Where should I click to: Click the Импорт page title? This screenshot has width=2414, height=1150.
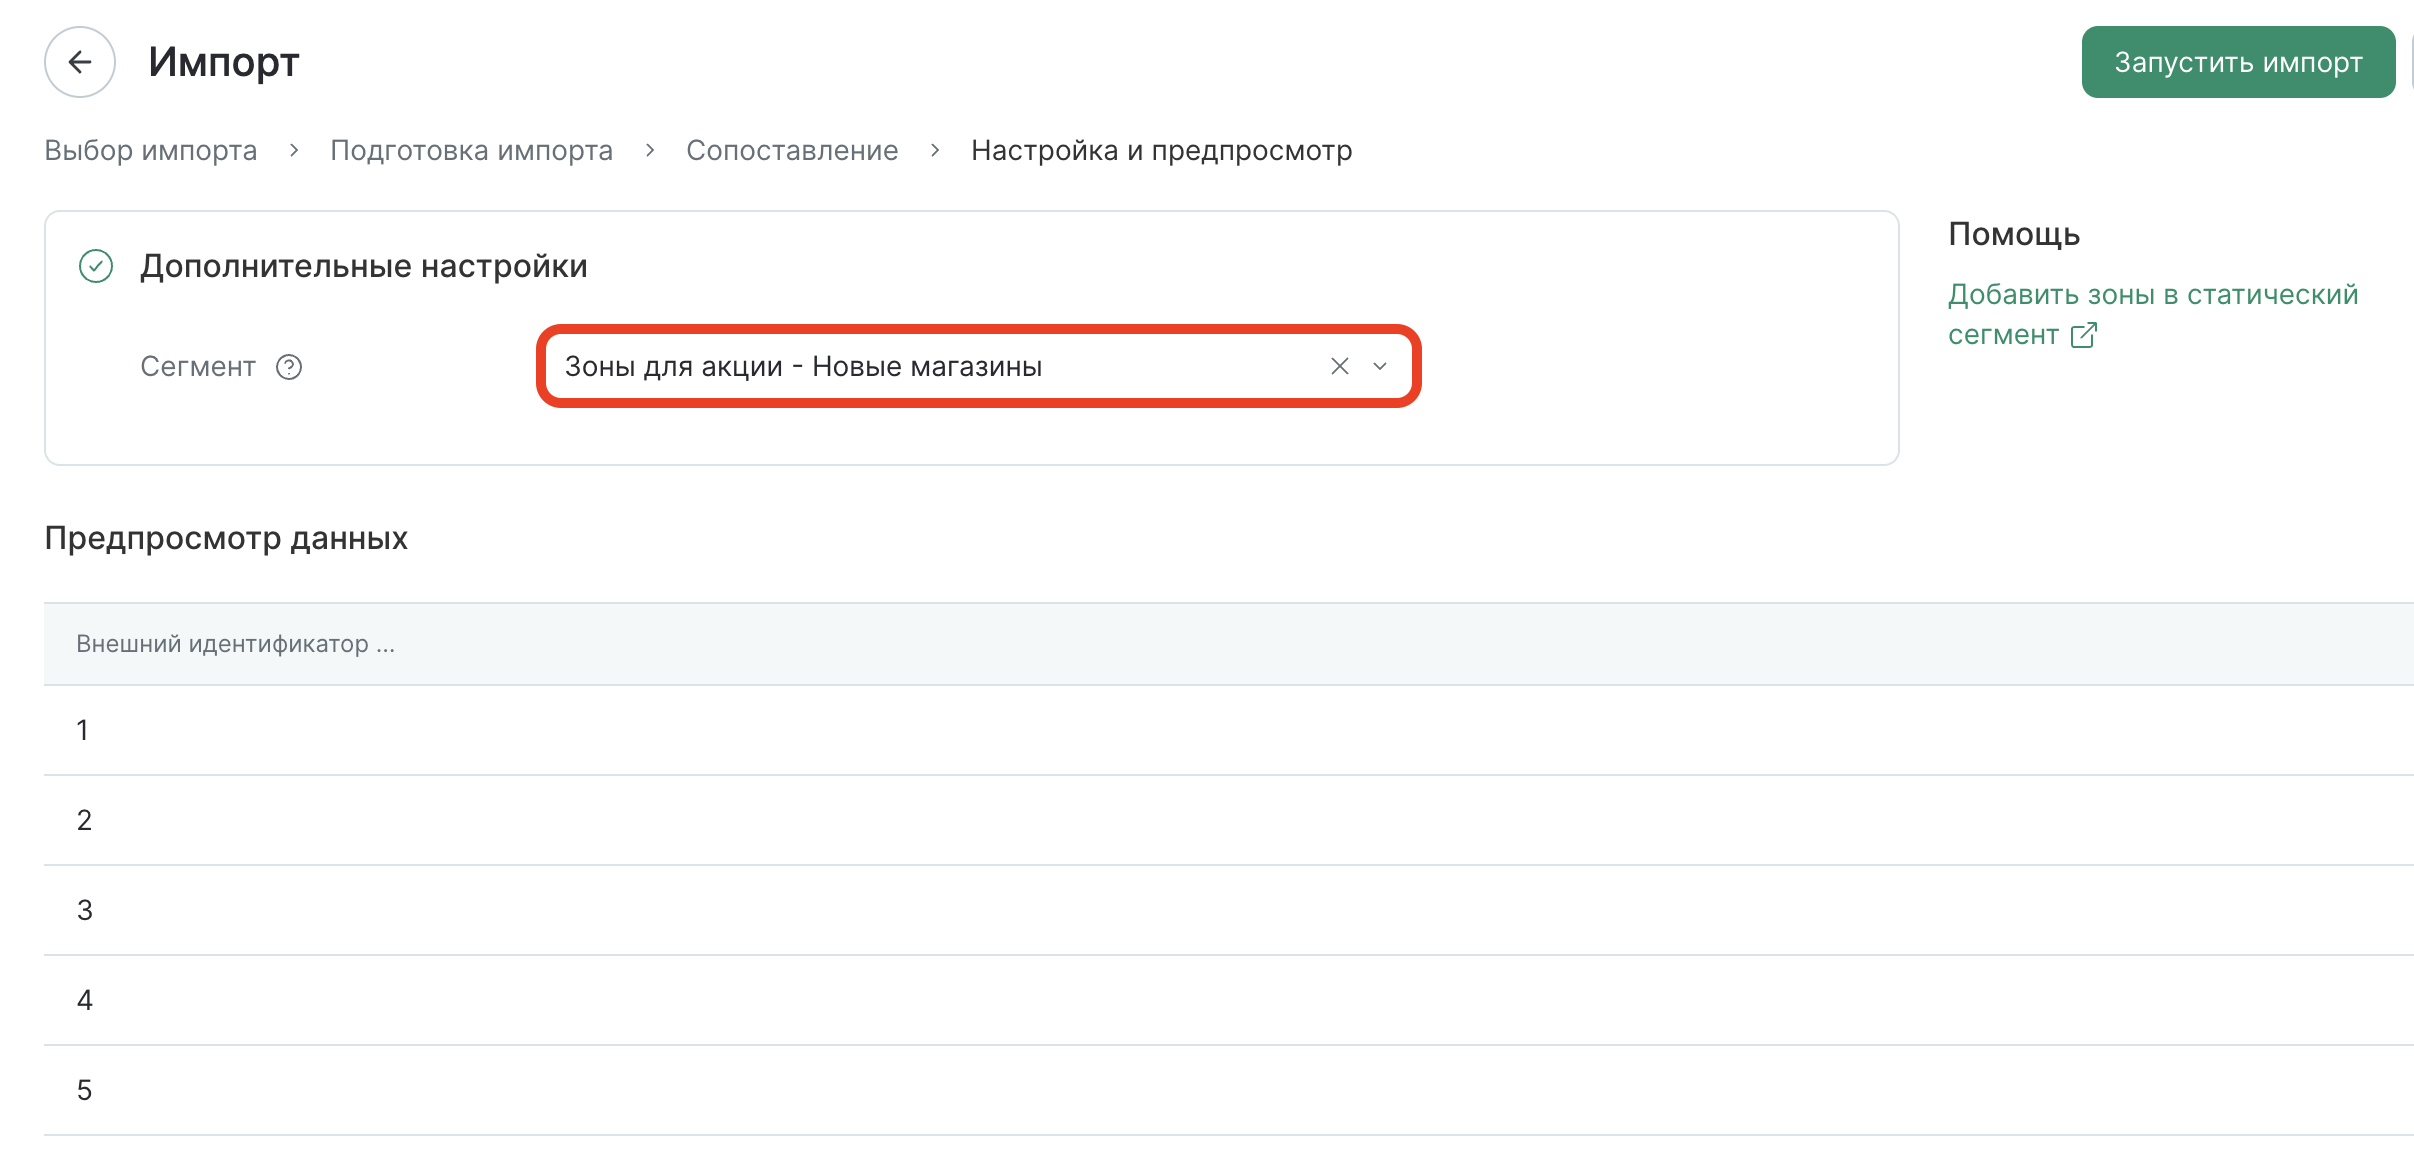[224, 62]
